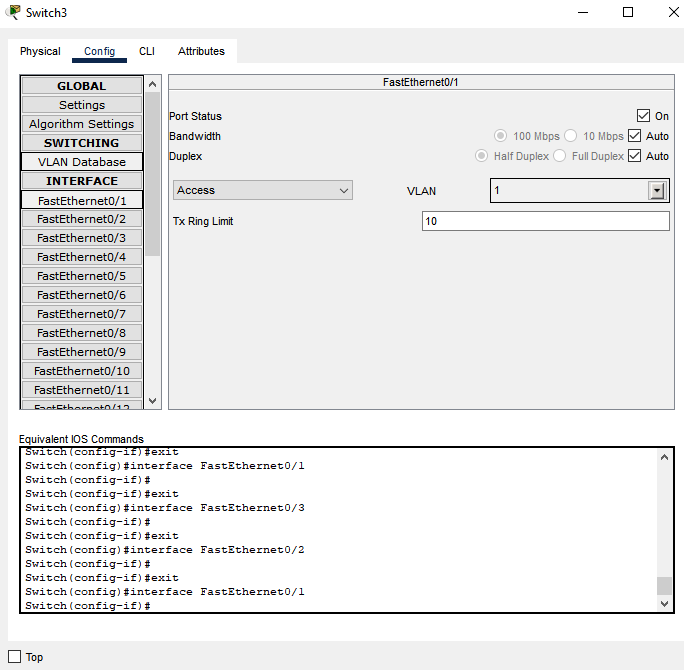
Task: Select interface FastEthernet0/8
Action: click(82, 333)
